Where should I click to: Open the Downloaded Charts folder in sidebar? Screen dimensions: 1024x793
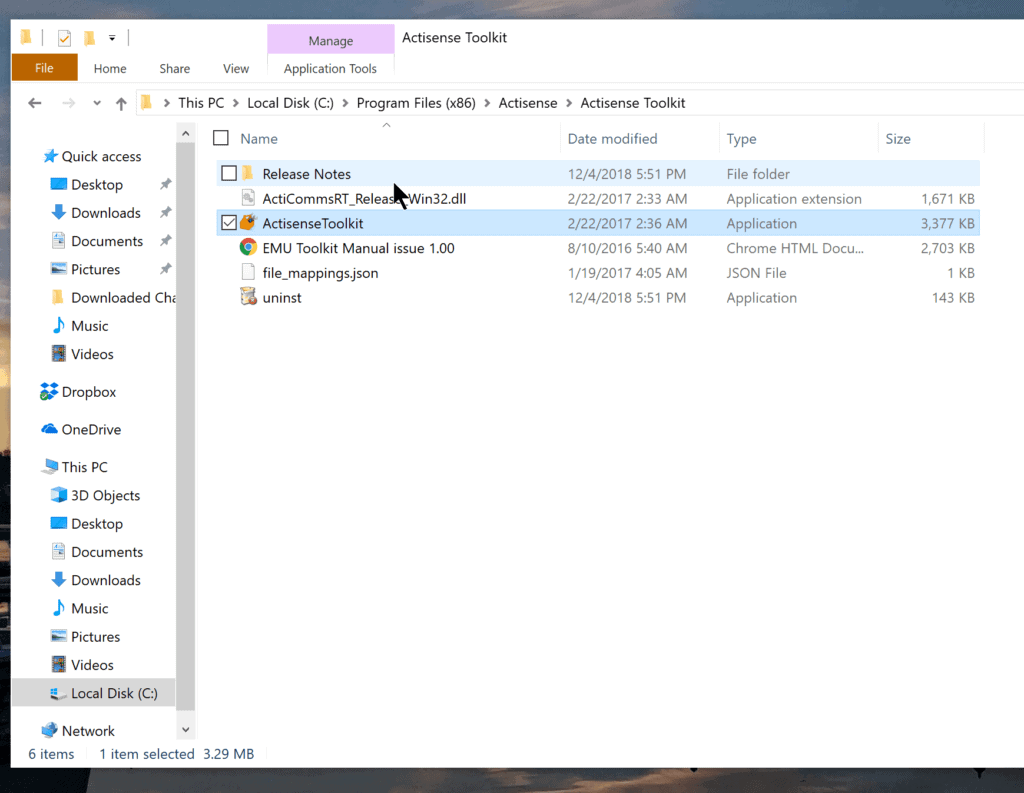[123, 297]
